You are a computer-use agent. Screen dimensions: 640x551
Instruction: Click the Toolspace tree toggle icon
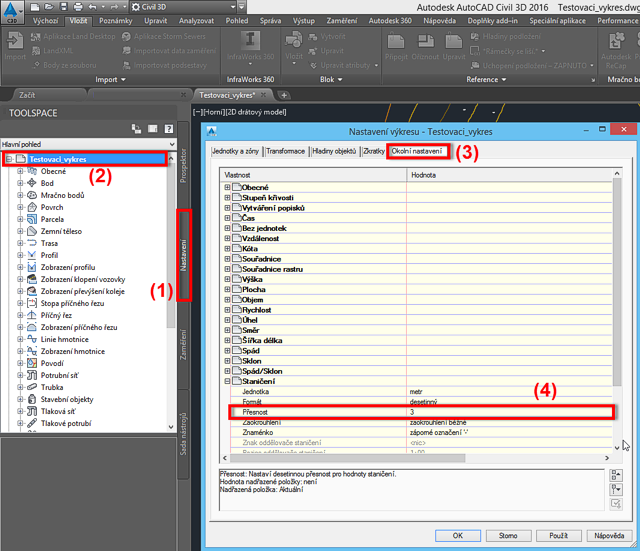pyautogui.click(x=136, y=129)
